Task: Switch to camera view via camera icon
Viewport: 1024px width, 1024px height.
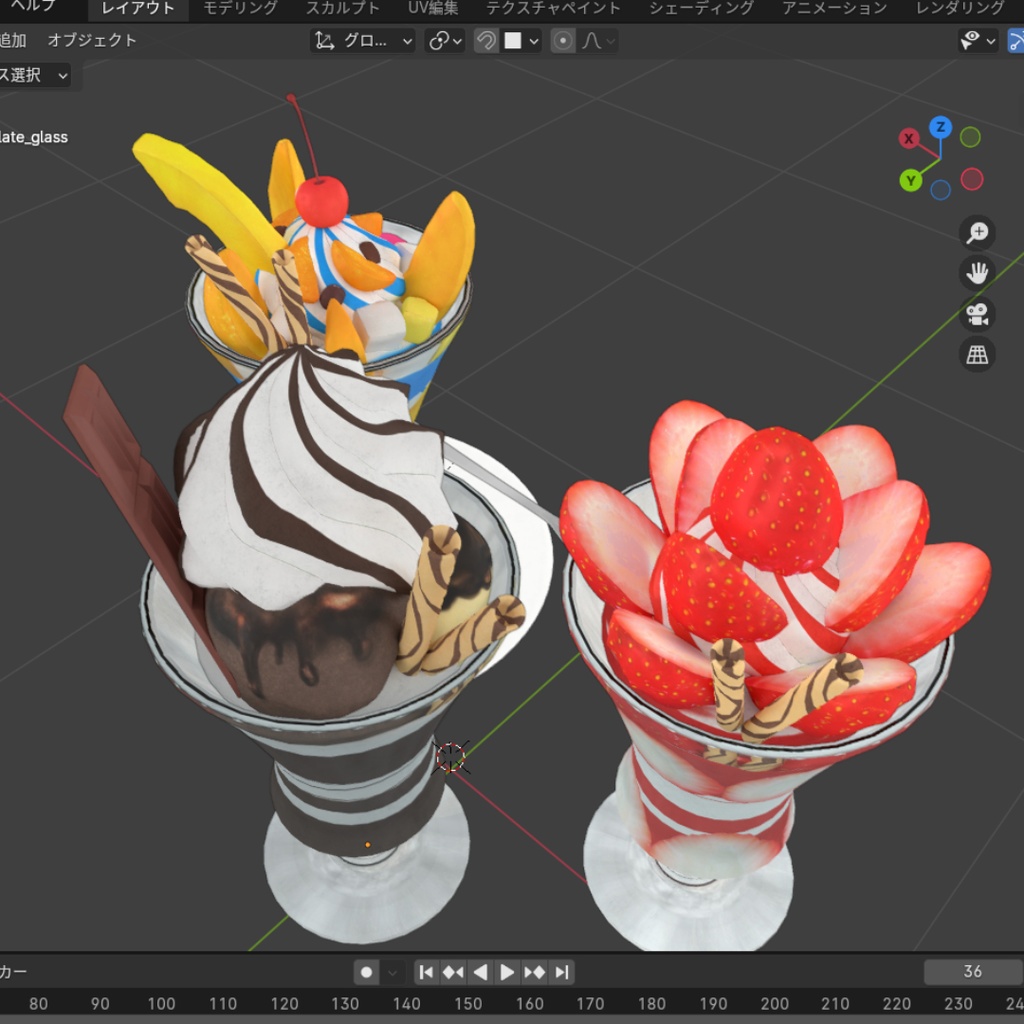Action: (977, 314)
